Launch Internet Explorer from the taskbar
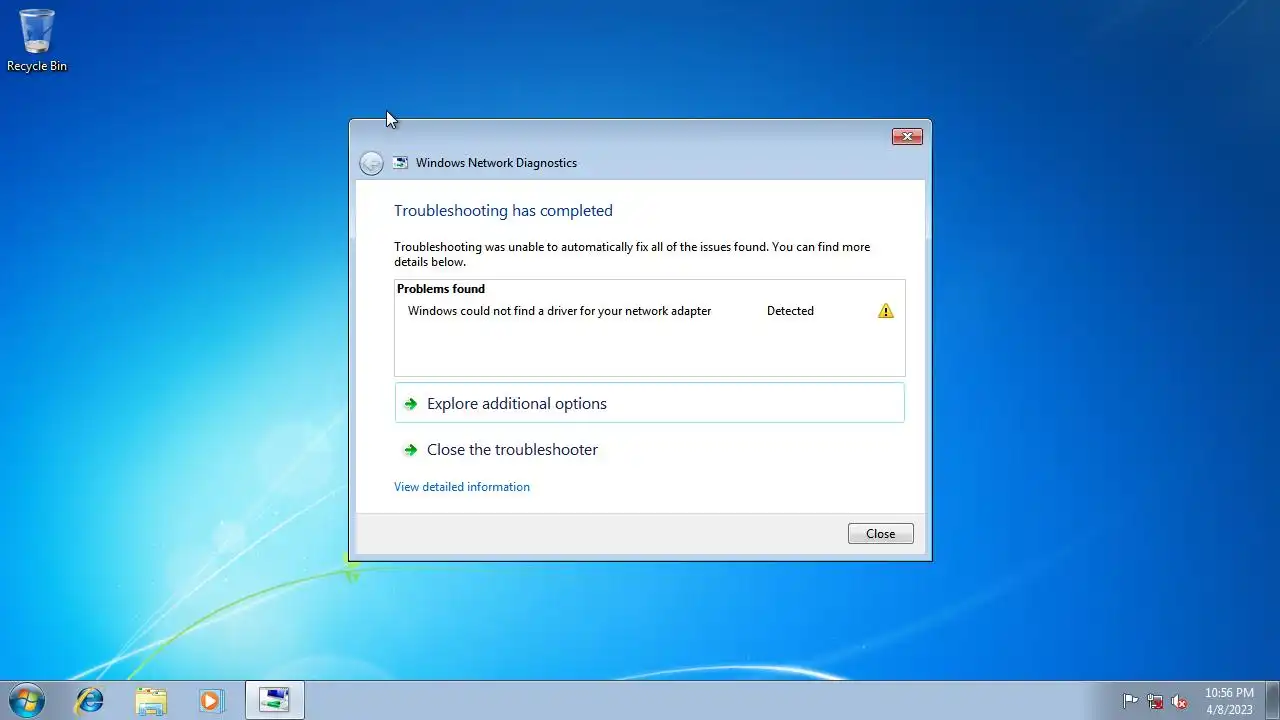The height and width of the screenshot is (720, 1280). 90,700
